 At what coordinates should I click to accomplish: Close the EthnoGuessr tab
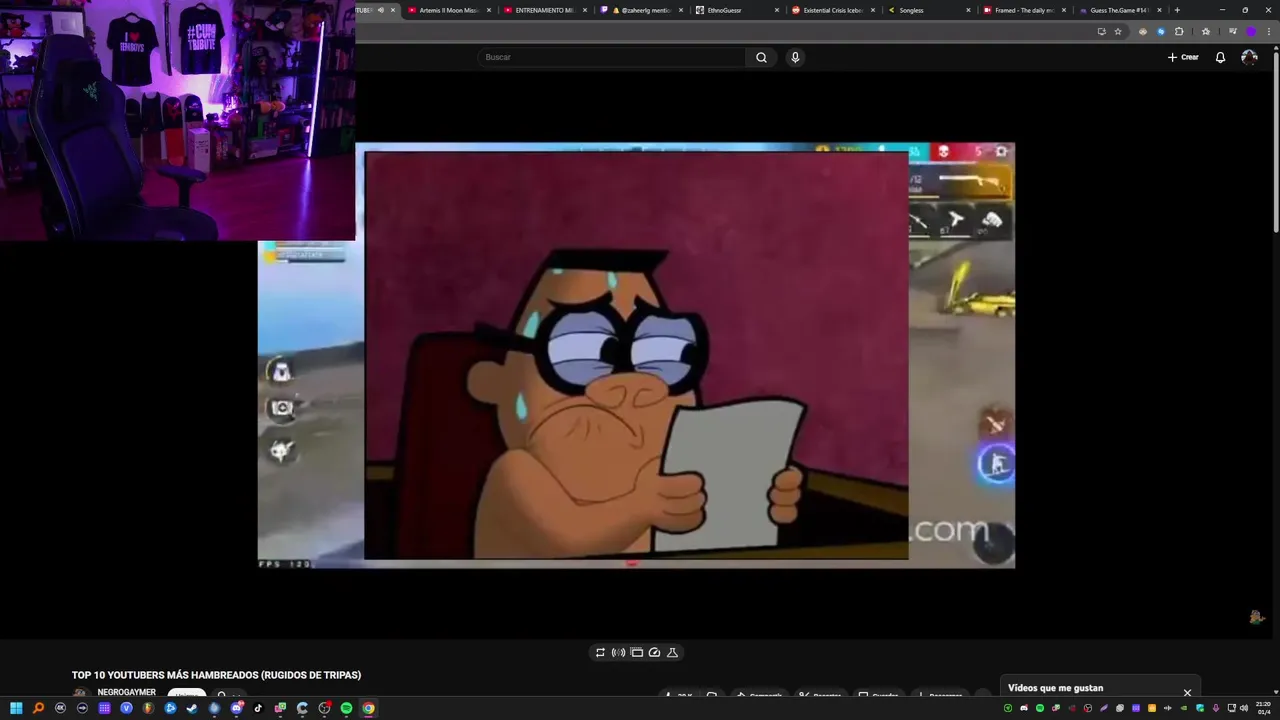776,10
